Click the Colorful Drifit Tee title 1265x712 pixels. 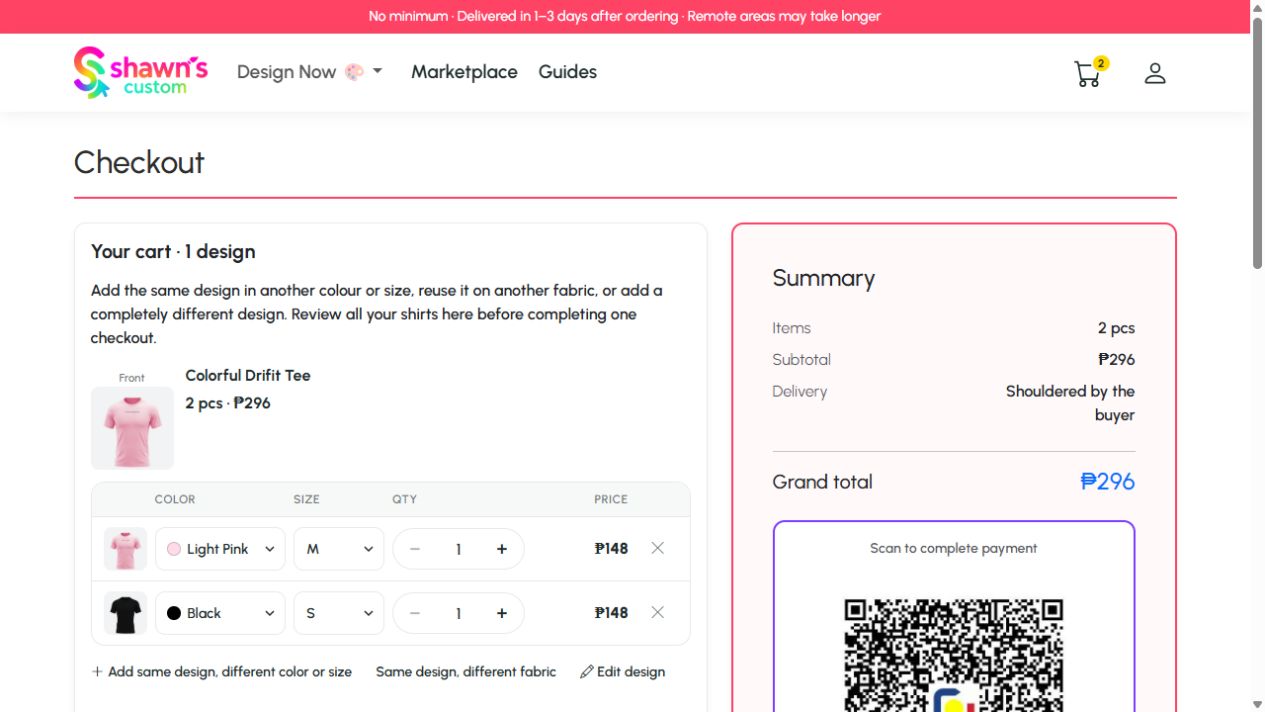[x=248, y=375]
